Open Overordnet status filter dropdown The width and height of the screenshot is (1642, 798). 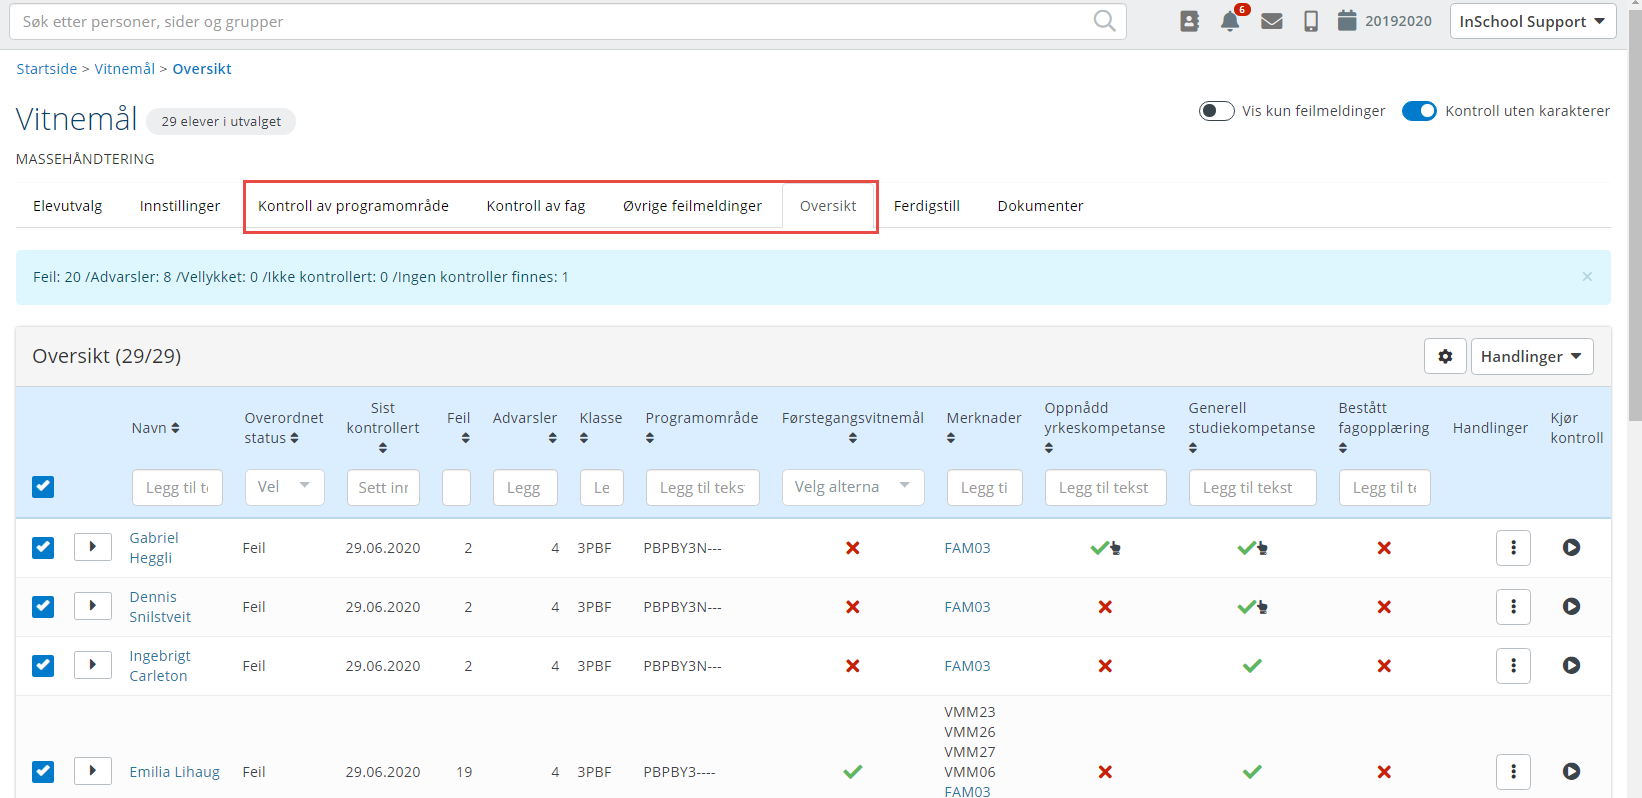click(285, 487)
